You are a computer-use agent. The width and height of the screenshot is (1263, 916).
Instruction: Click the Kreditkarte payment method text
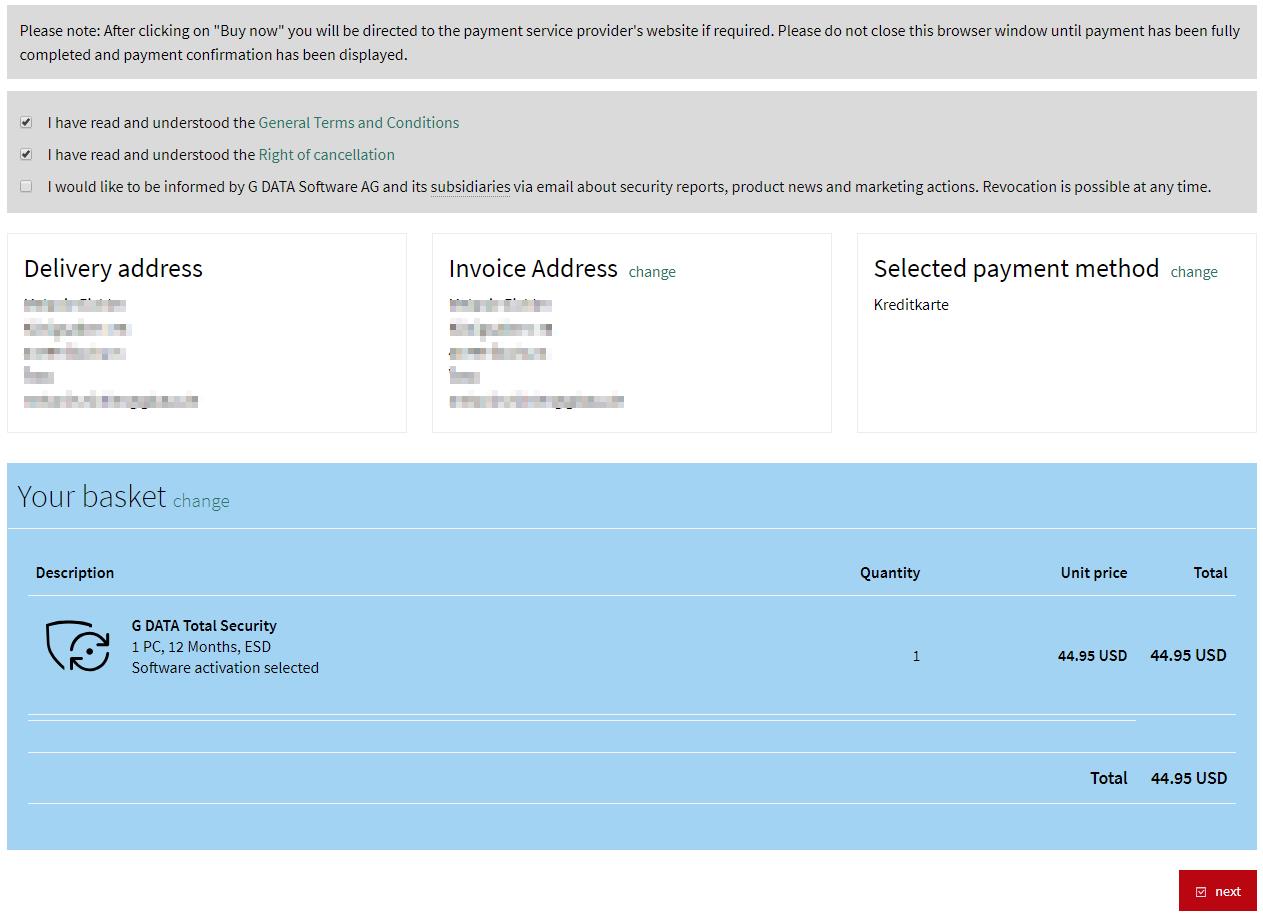coord(911,304)
